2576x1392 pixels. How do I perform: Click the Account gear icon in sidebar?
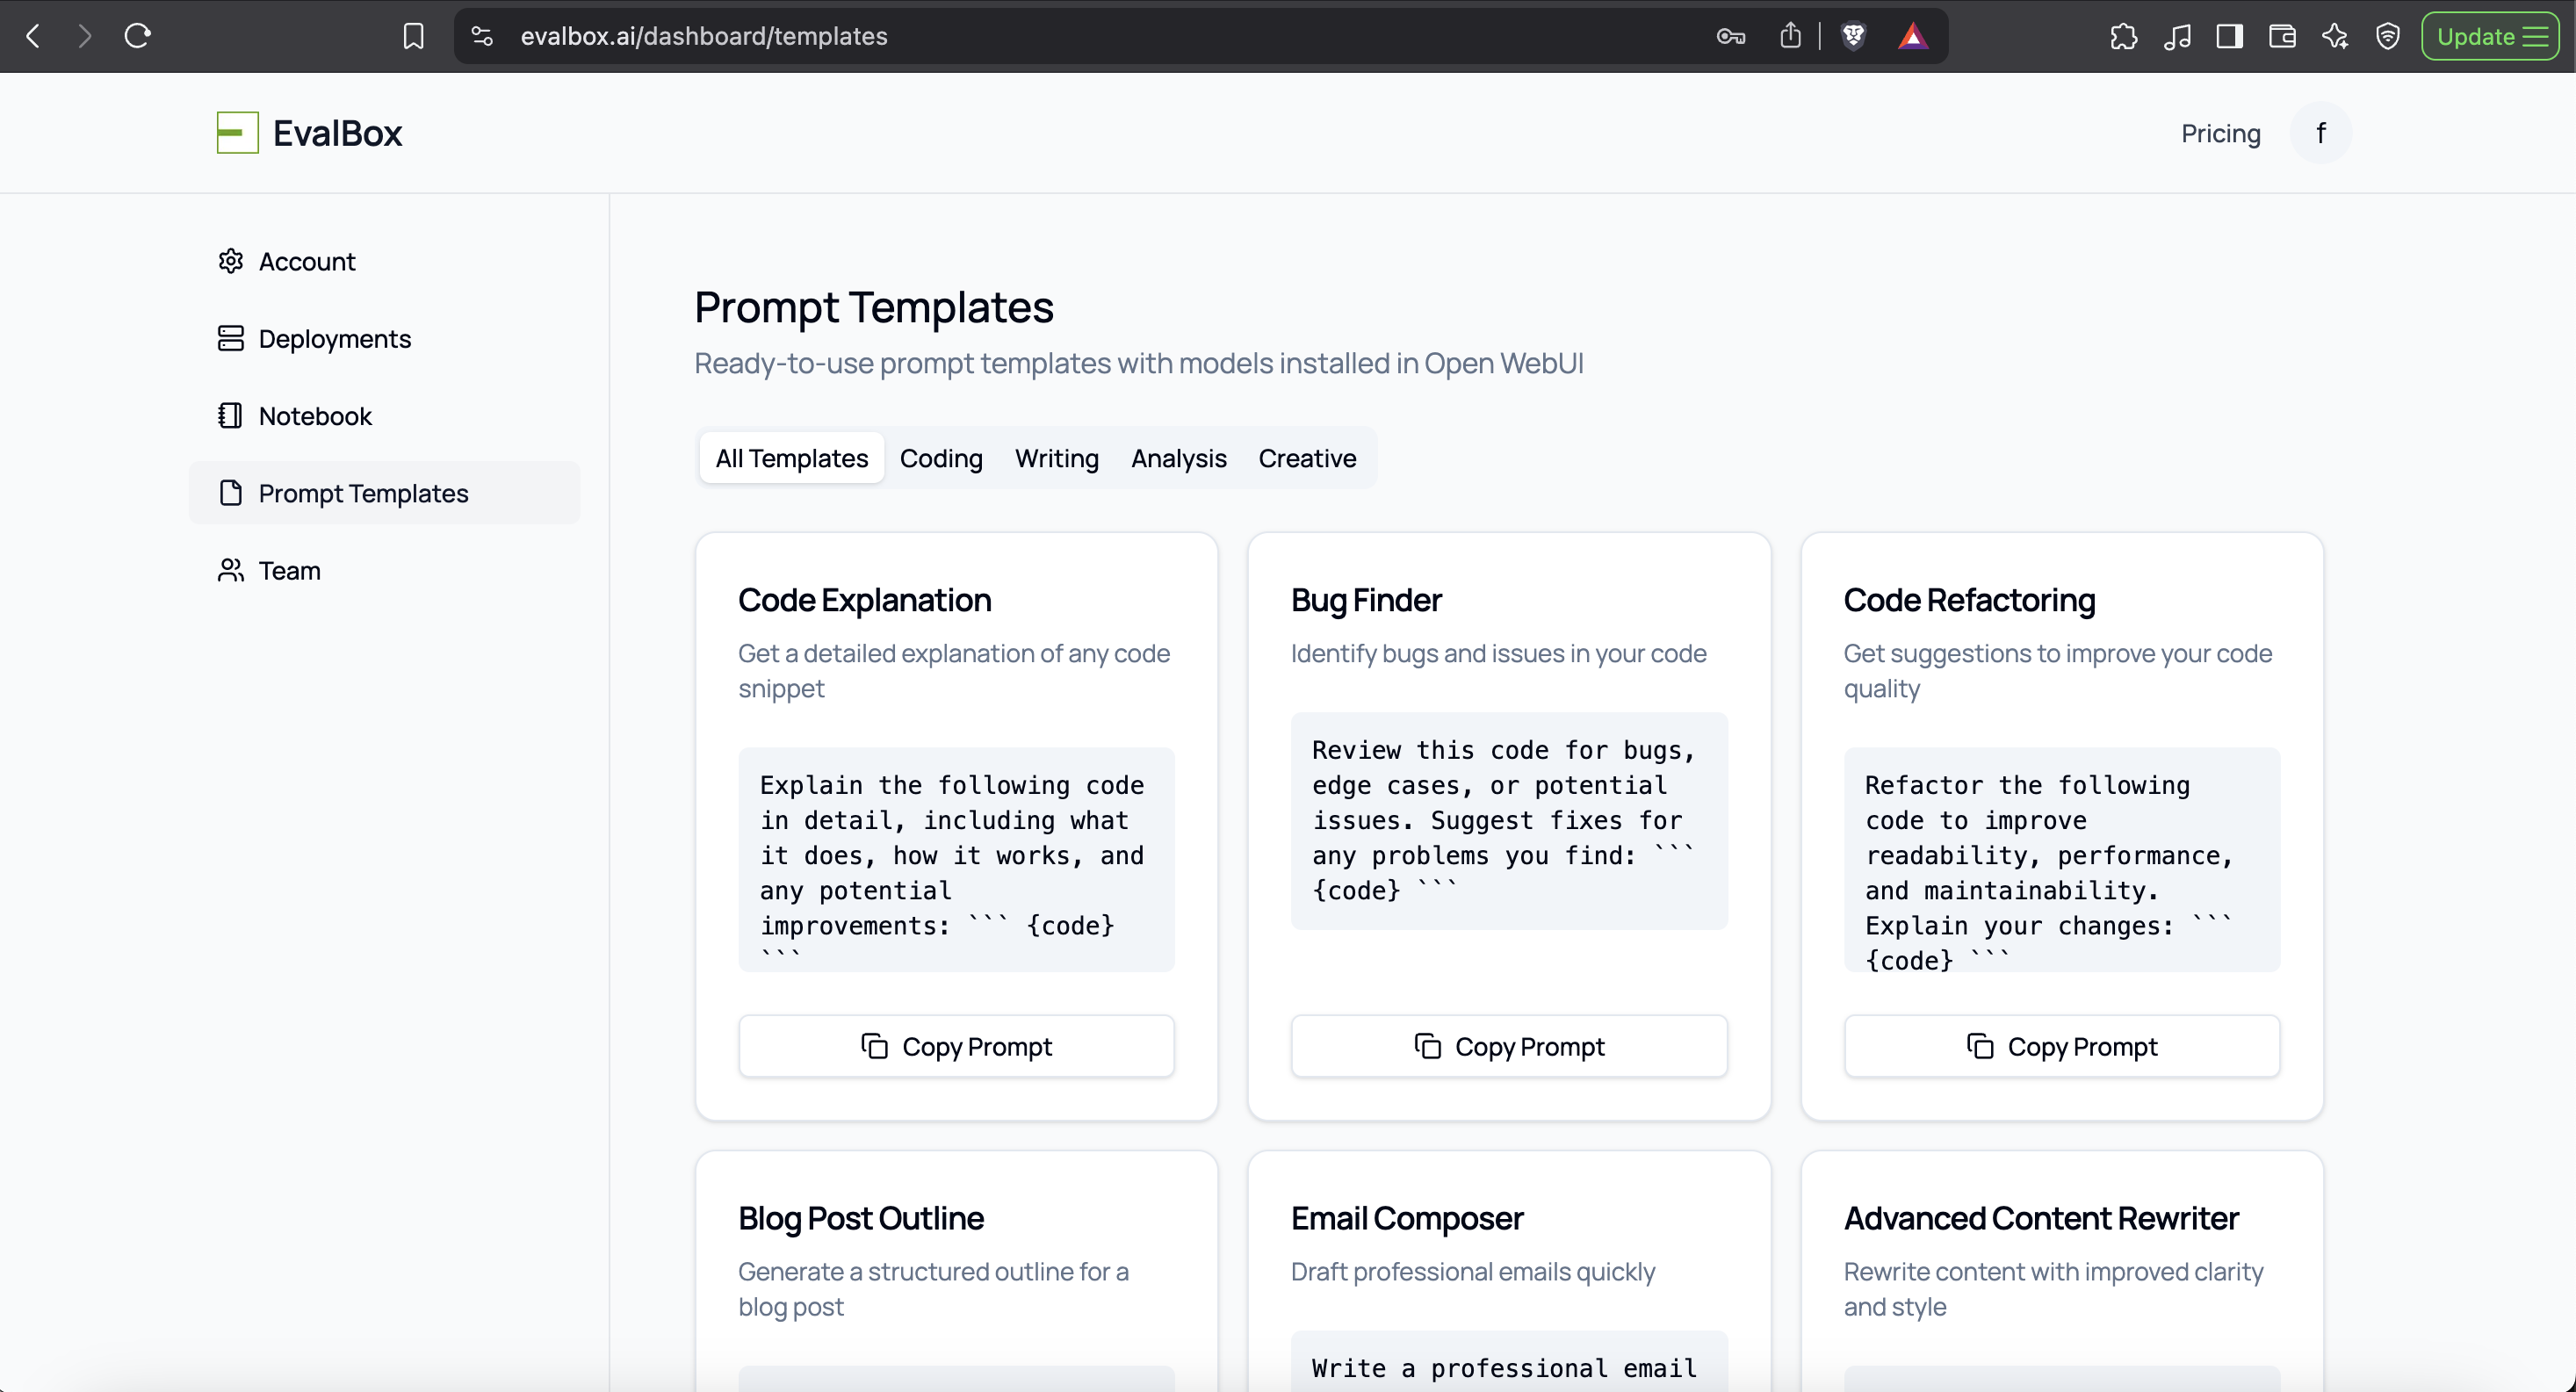[231, 261]
